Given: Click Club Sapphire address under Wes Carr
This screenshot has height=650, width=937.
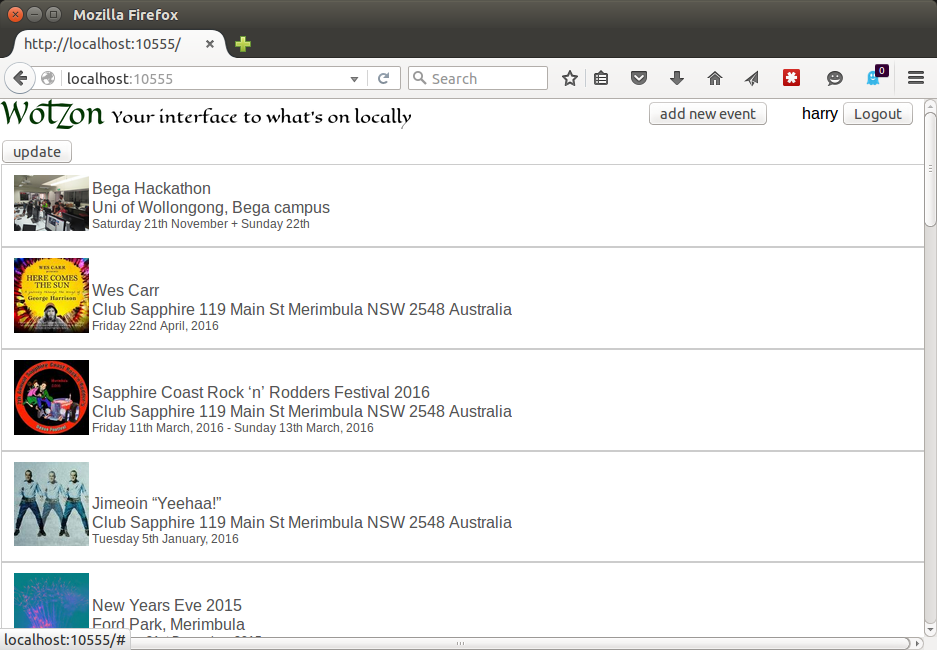Looking at the screenshot, I should [x=302, y=309].
